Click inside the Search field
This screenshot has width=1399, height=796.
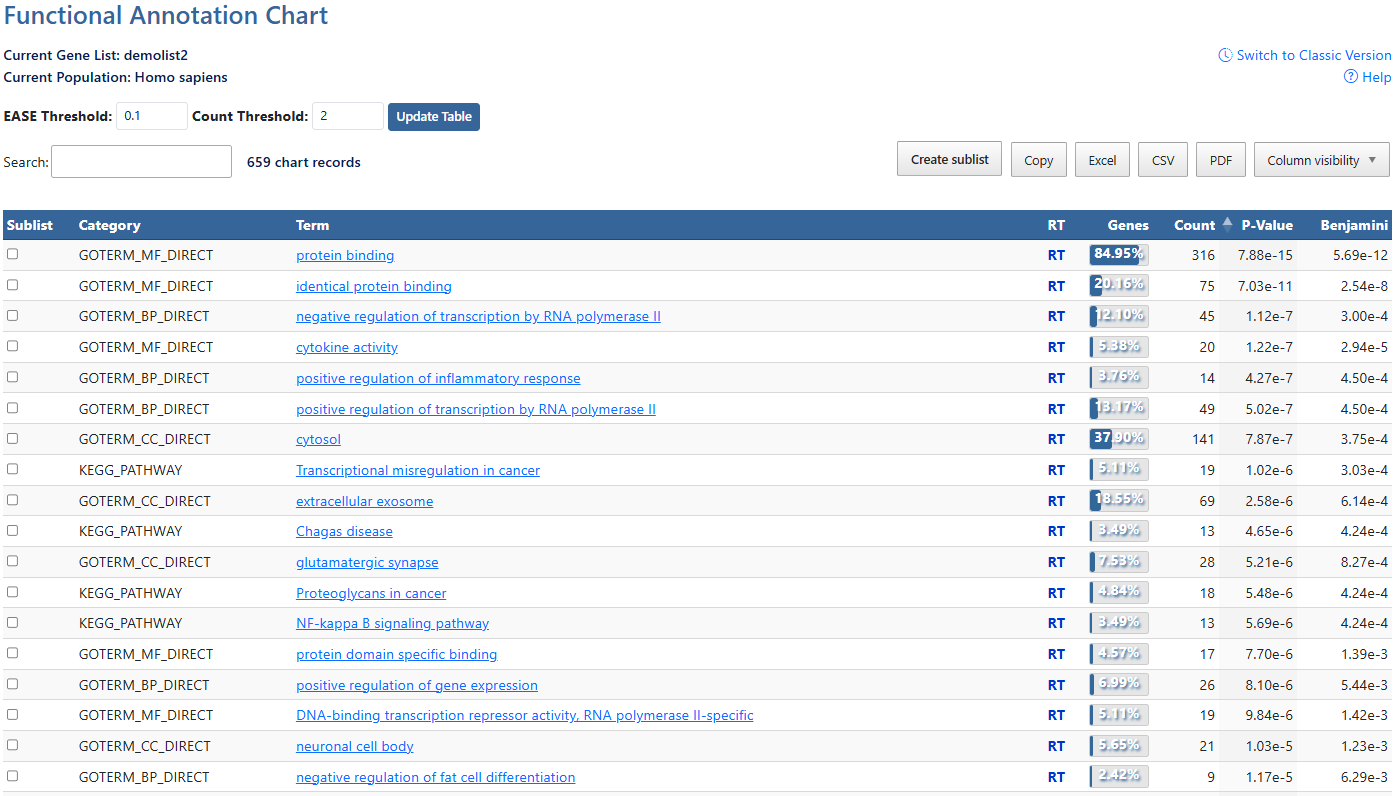140,161
